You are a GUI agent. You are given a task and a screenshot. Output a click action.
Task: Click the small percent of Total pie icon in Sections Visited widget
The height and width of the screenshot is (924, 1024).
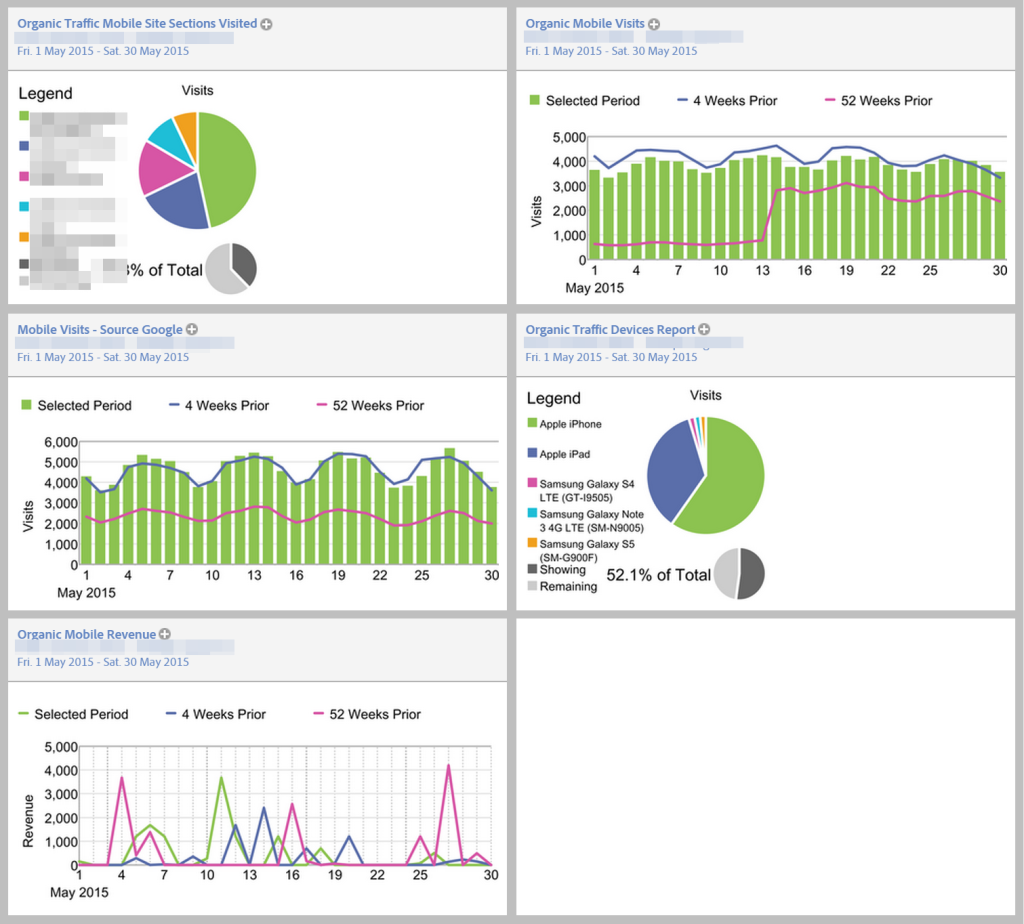(233, 268)
